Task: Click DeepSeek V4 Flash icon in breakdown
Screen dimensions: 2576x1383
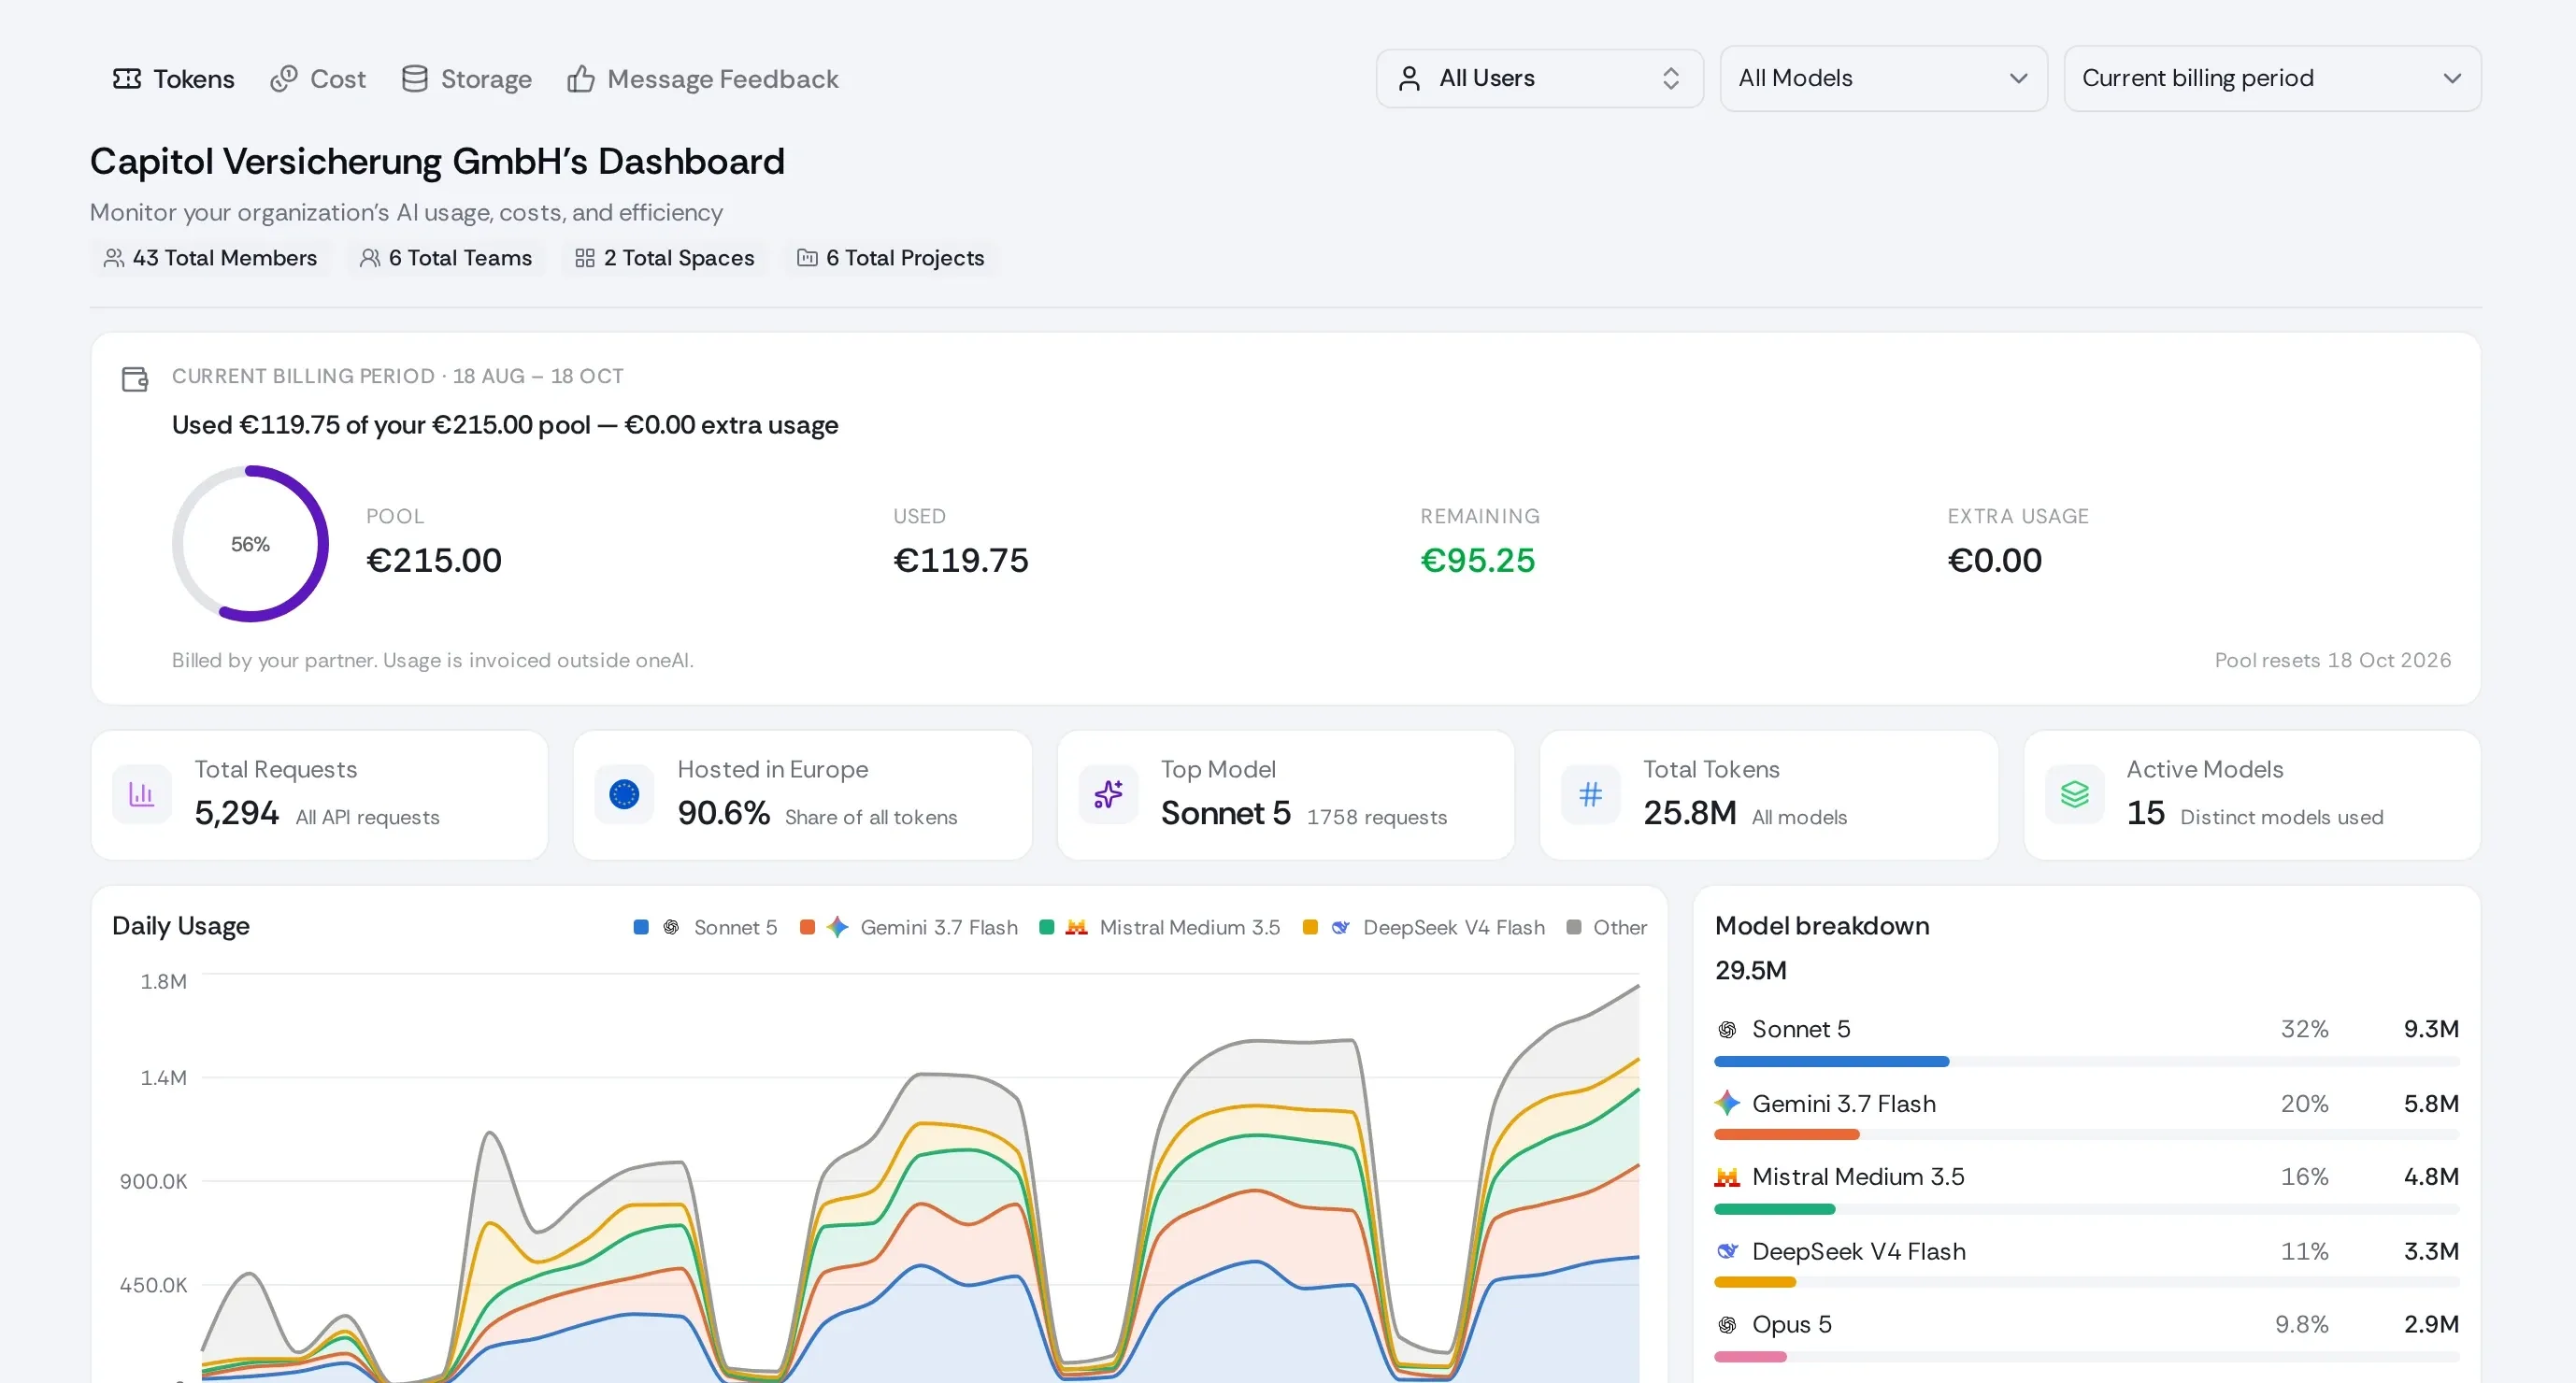Action: 1727,1251
